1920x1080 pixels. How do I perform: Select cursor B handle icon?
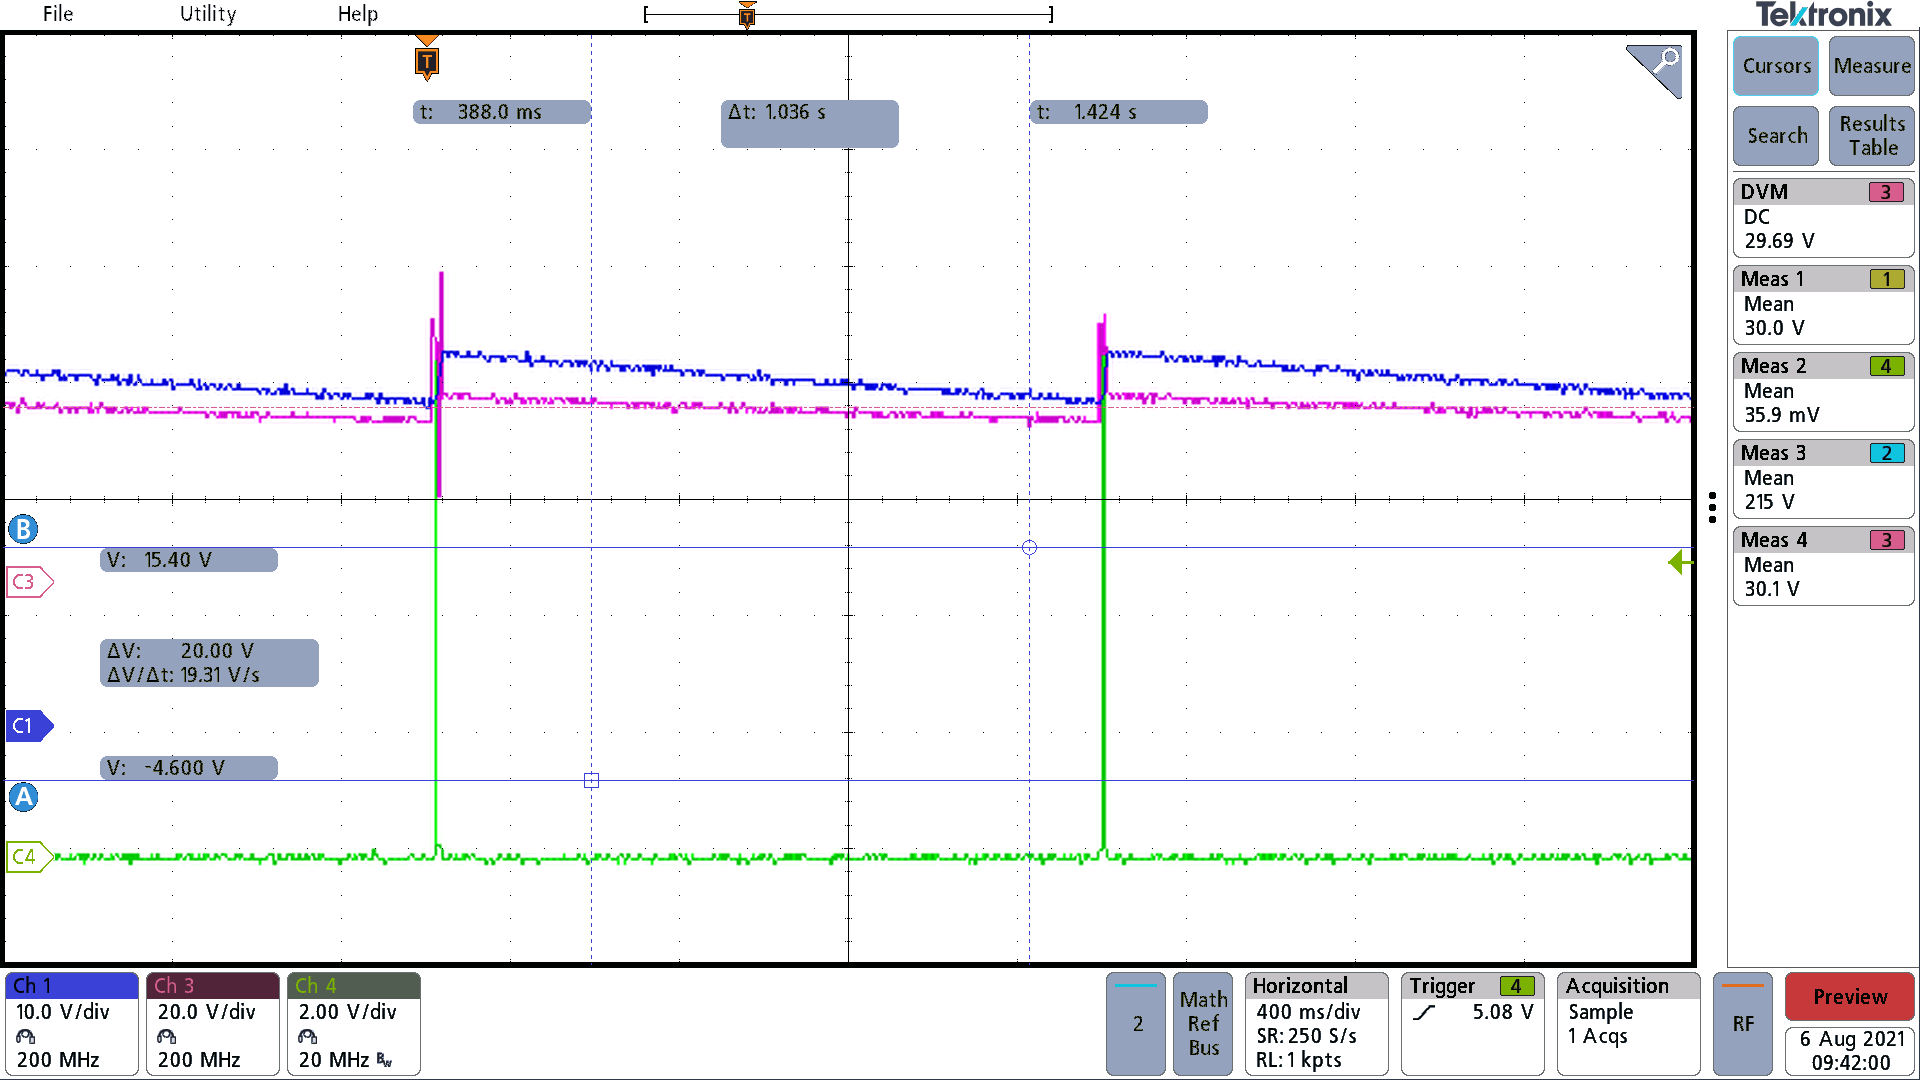pos(24,528)
